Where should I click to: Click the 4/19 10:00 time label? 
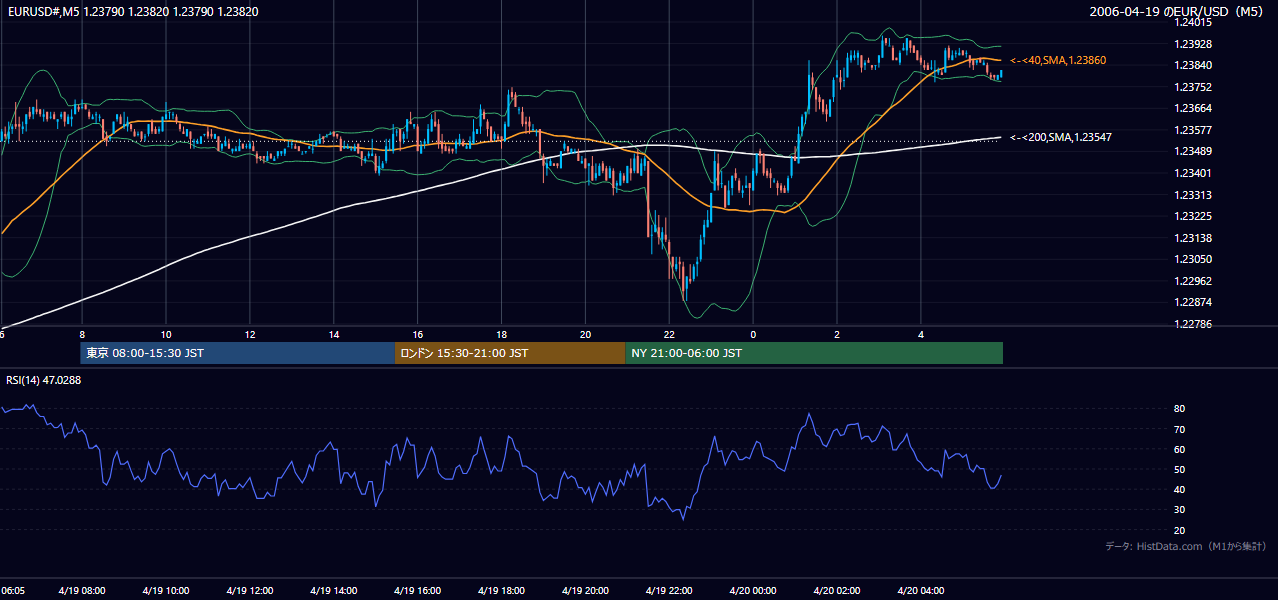pyautogui.click(x=166, y=591)
